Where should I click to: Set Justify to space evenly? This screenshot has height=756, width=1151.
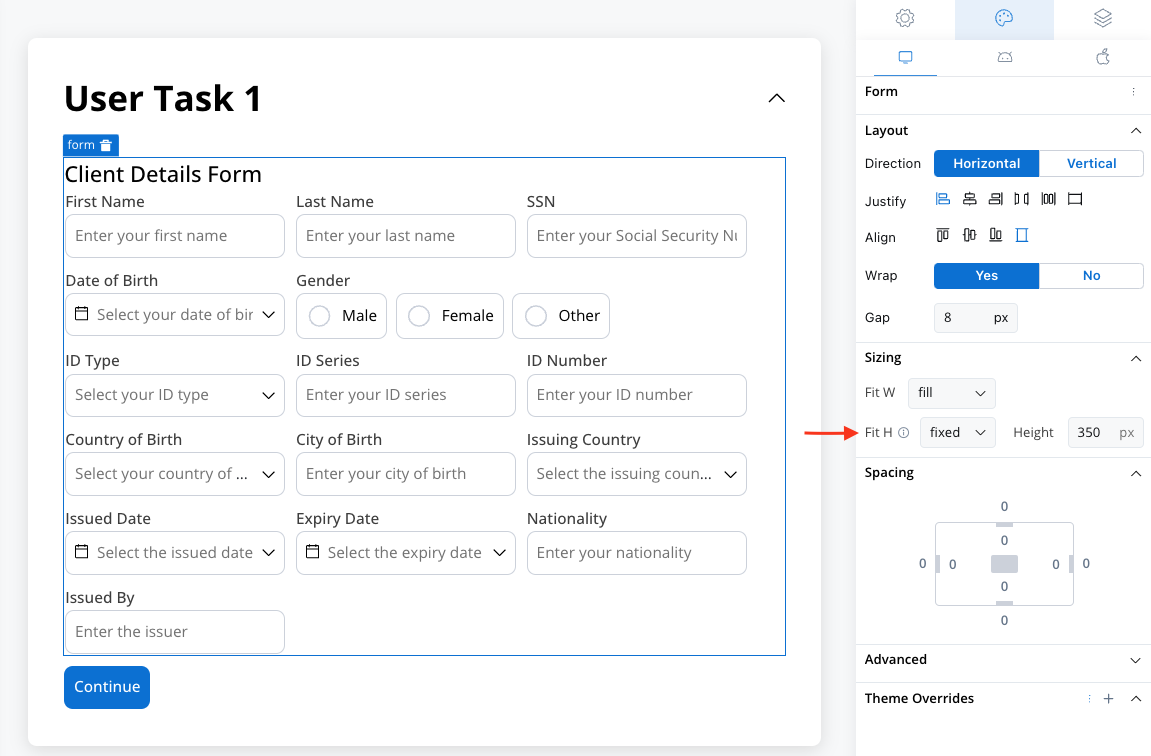coord(1075,199)
